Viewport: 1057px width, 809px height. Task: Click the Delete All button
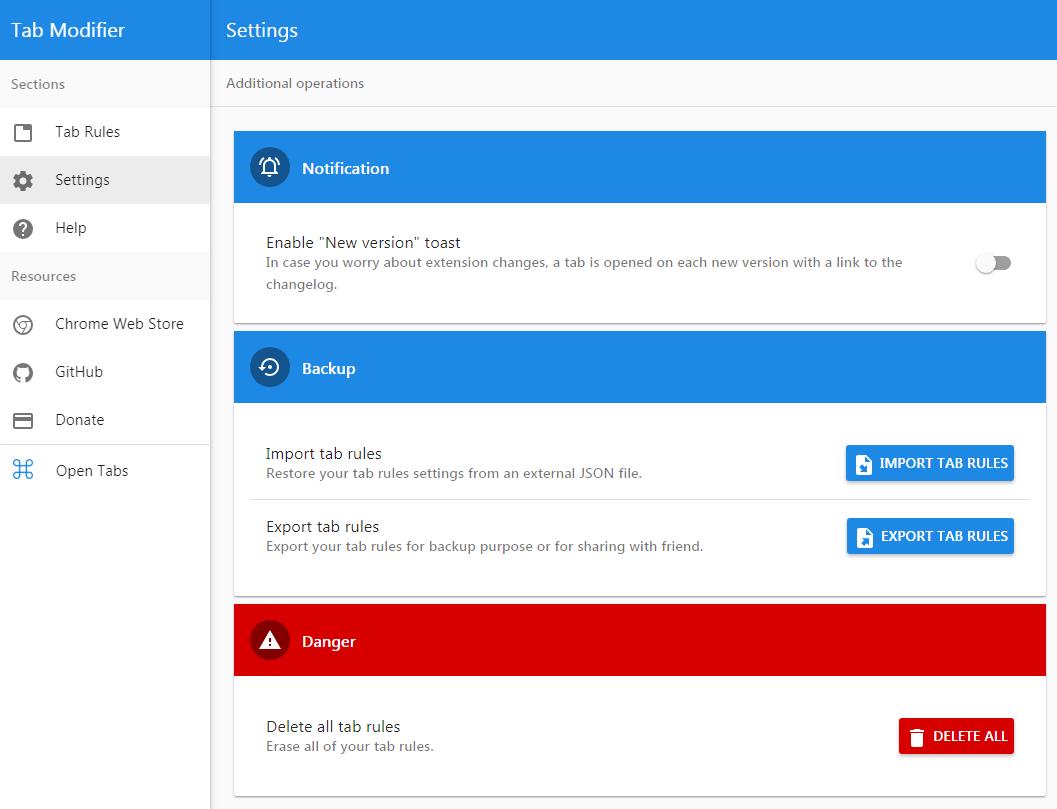(956, 736)
